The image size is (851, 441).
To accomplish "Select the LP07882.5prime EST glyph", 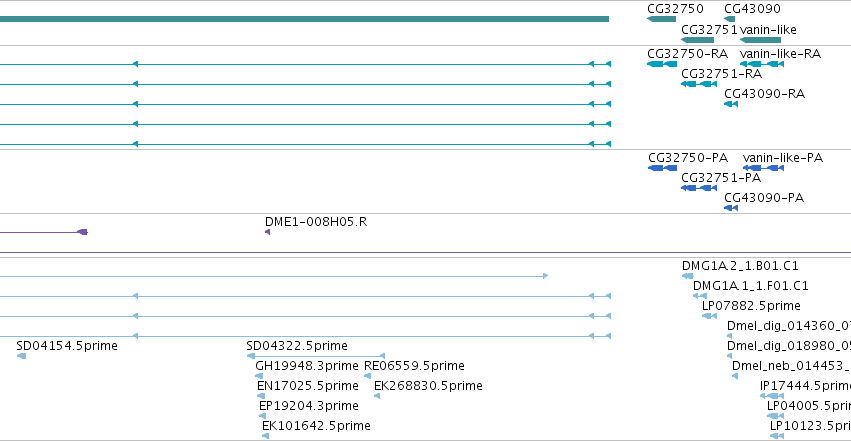I will click(709, 316).
